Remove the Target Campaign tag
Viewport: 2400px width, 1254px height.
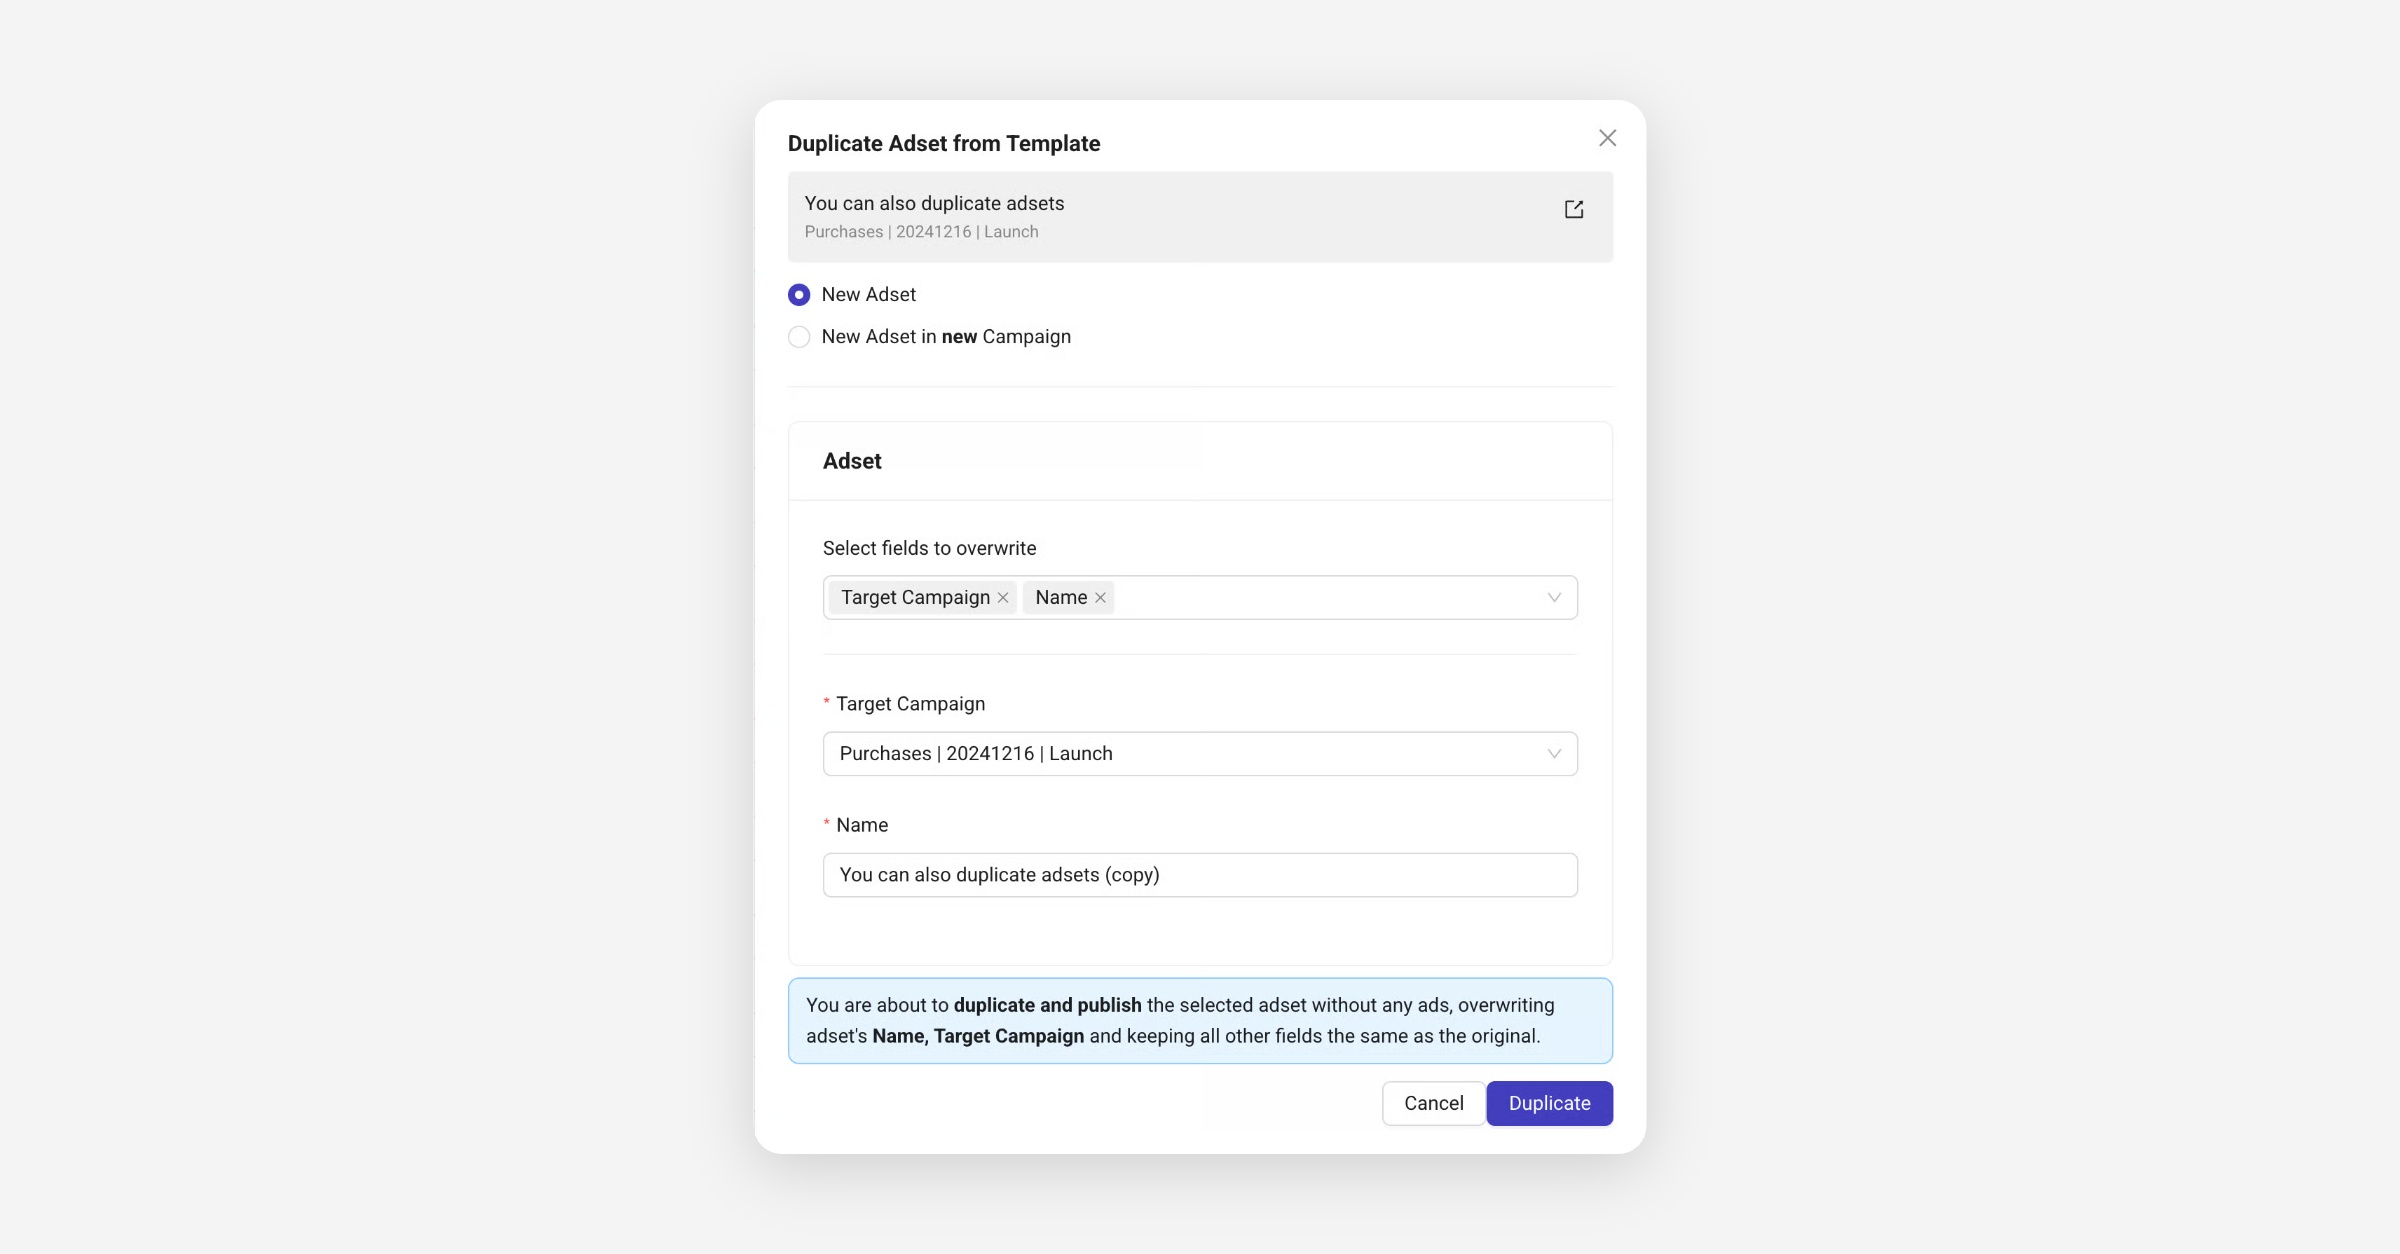click(x=1003, y=598)
